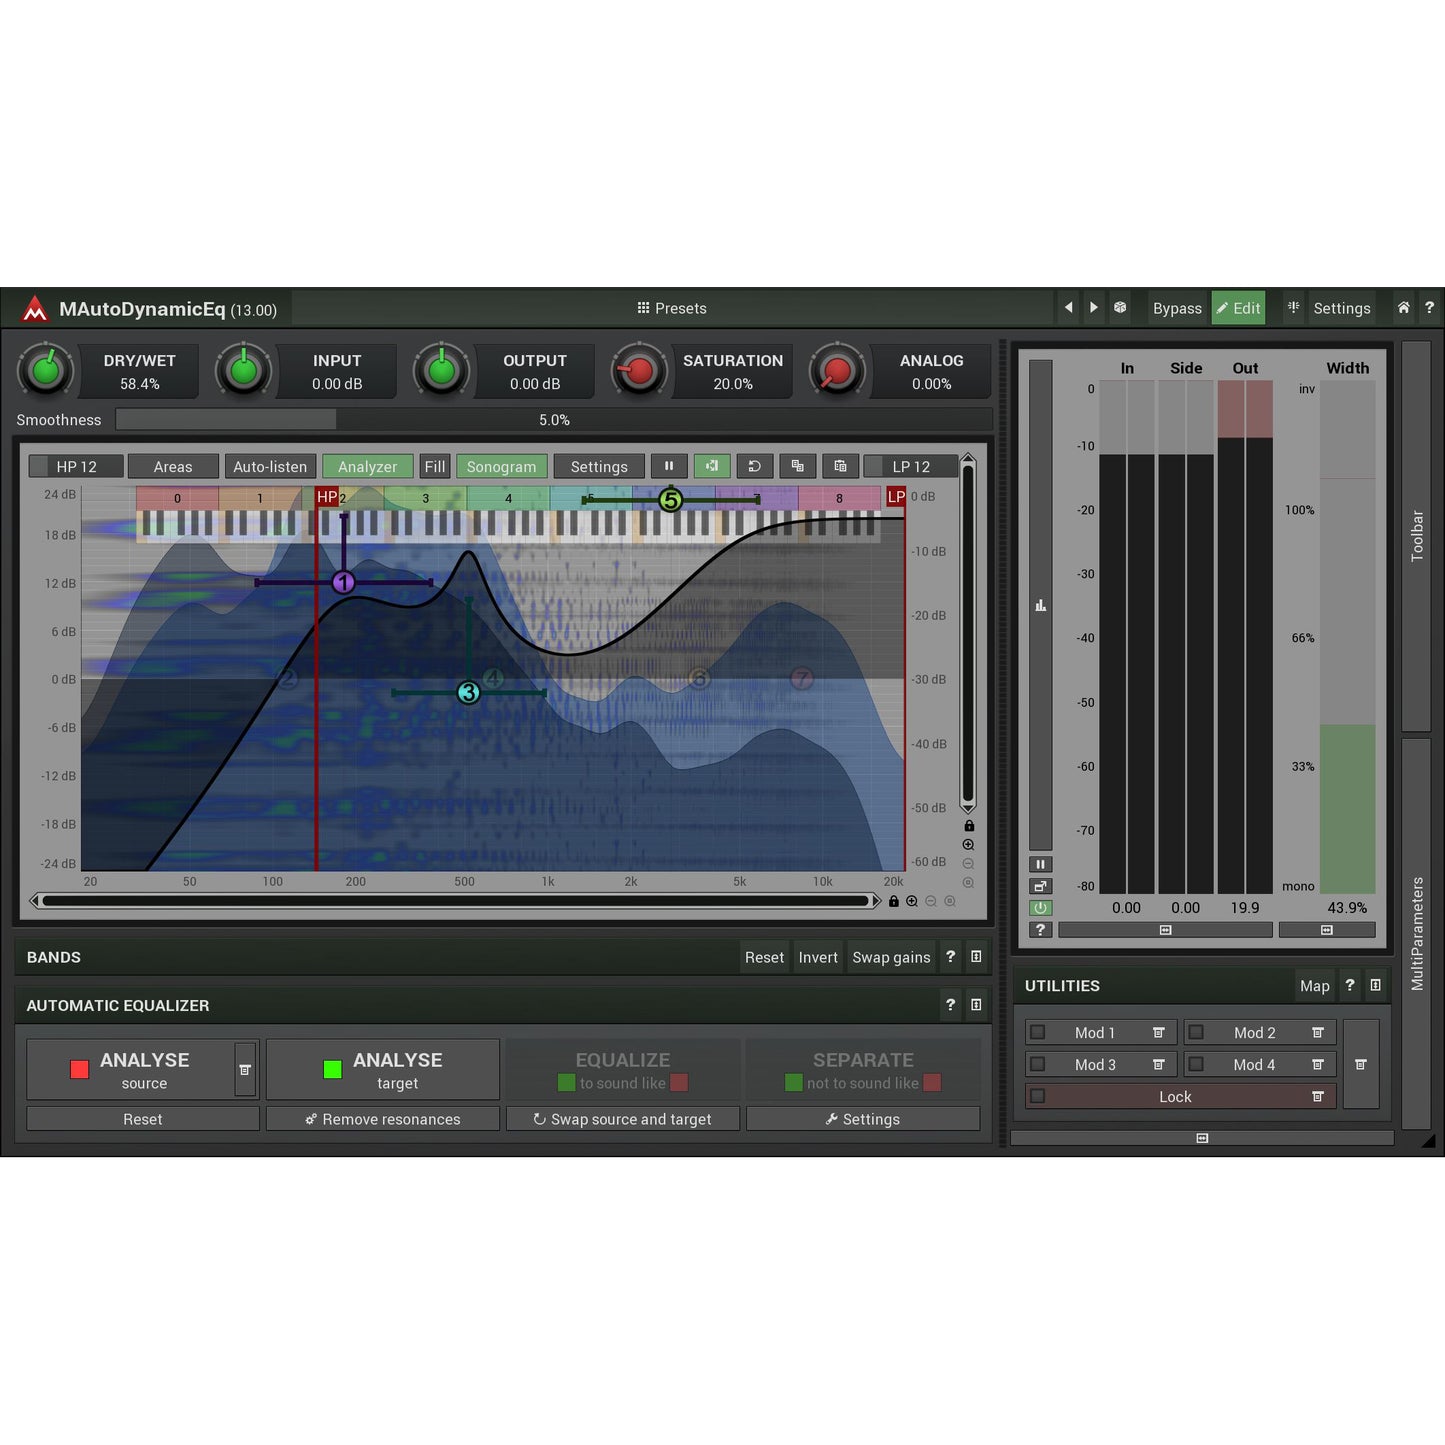Image resolution: width=1445 pixels, height=1445 pixels.
Task: Toggle the Analyzer view on
Action: (367, 466)
